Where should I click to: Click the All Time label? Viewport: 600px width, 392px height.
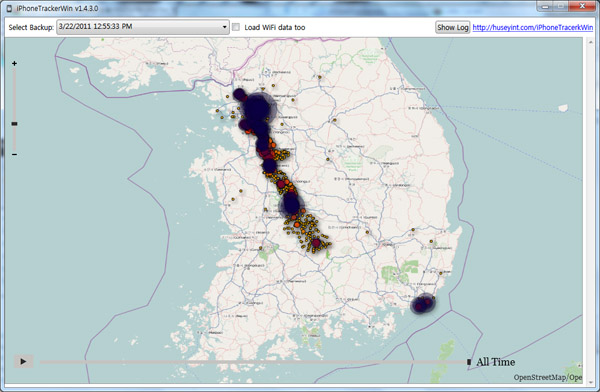496,362
